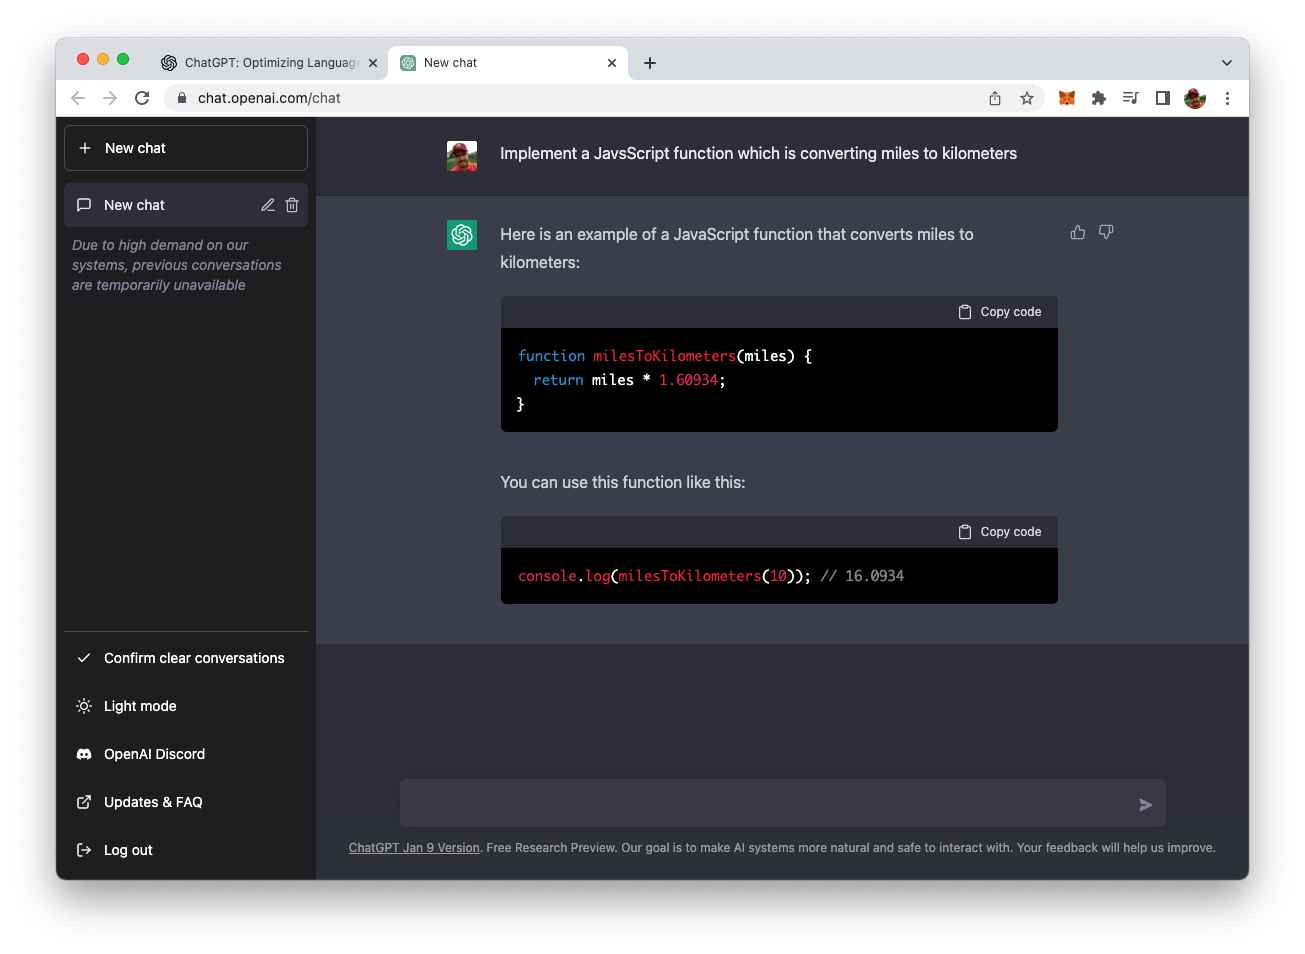Open the Extensions puzzle piece menu
The width and height of the screenshot is (1305, 954).
[x=1099, y=98]
